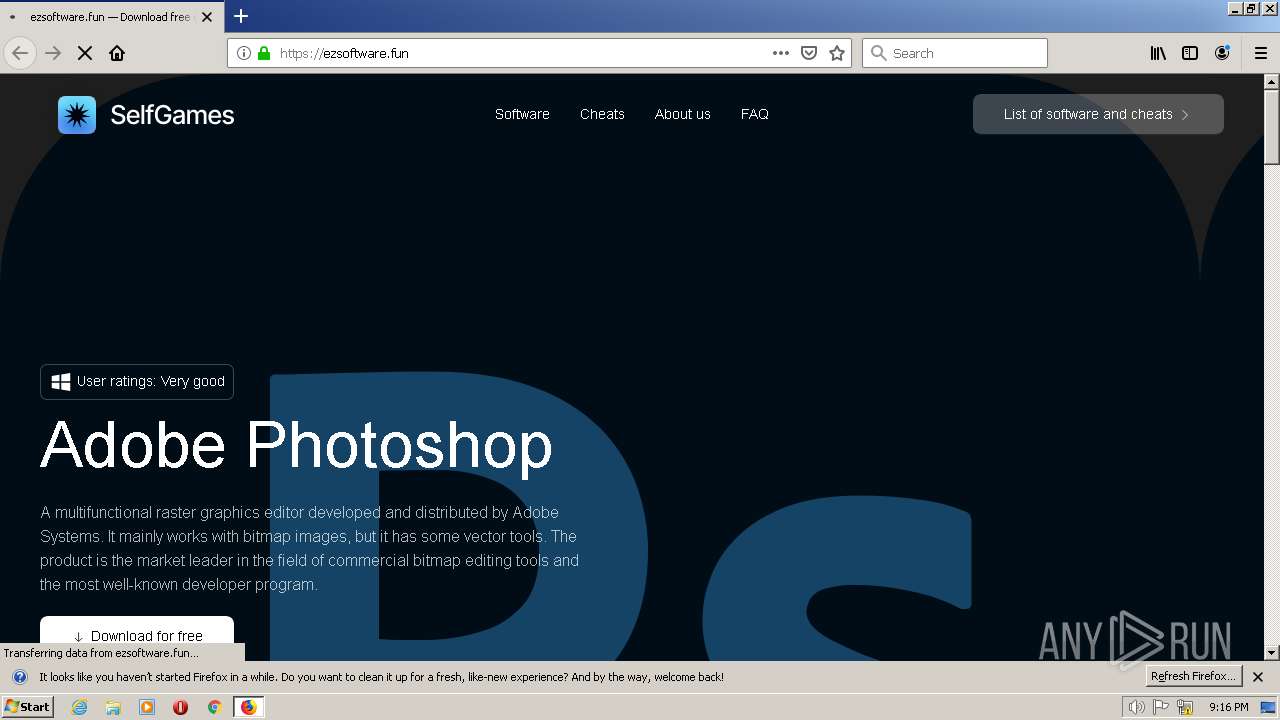1280x720 pixels.
Task: Open the Firefox hamburger menu
Action: [1261, 53]
